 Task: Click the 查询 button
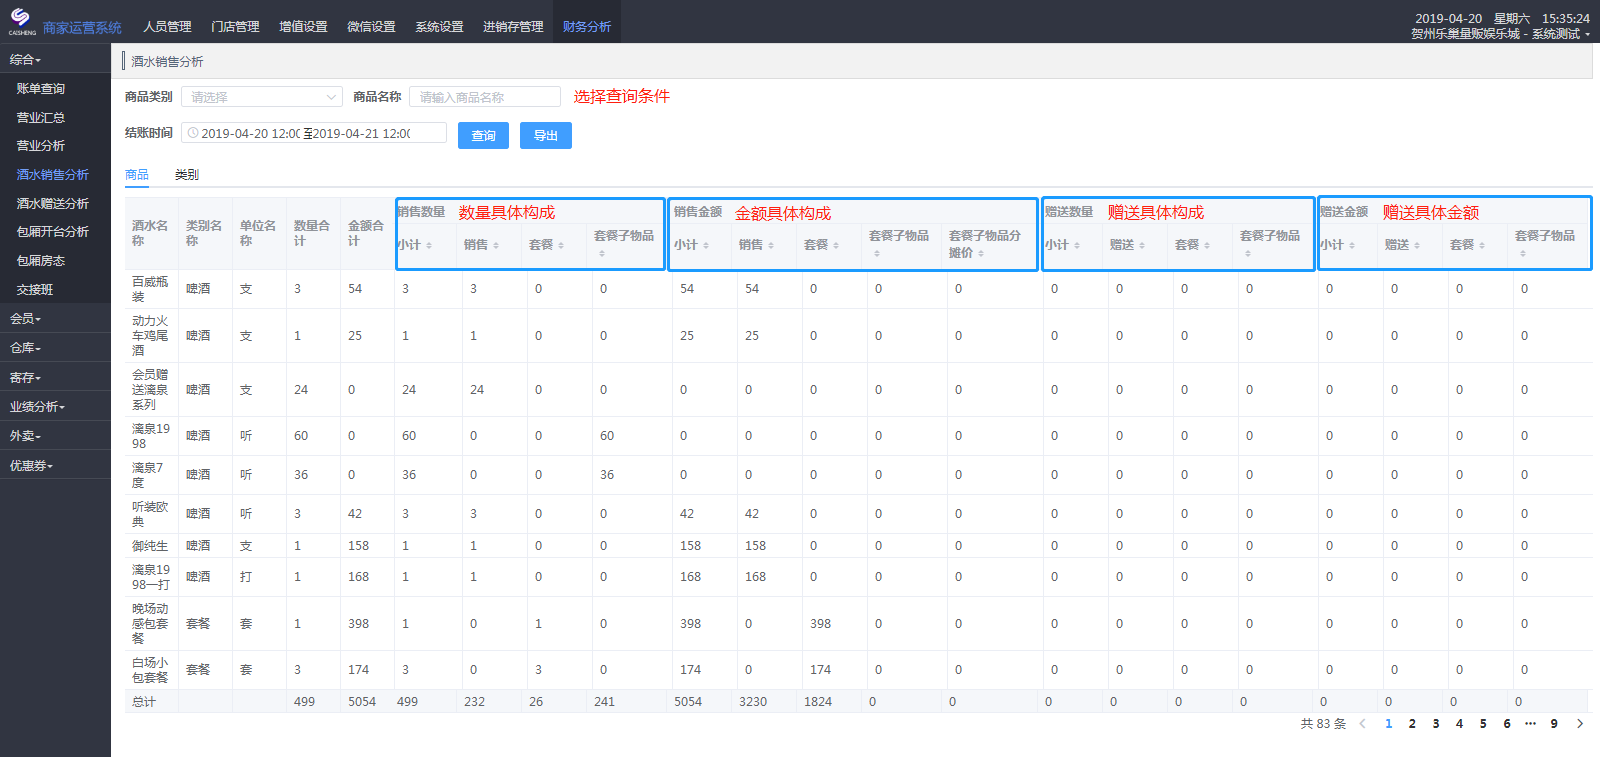(x=483, y=136)
